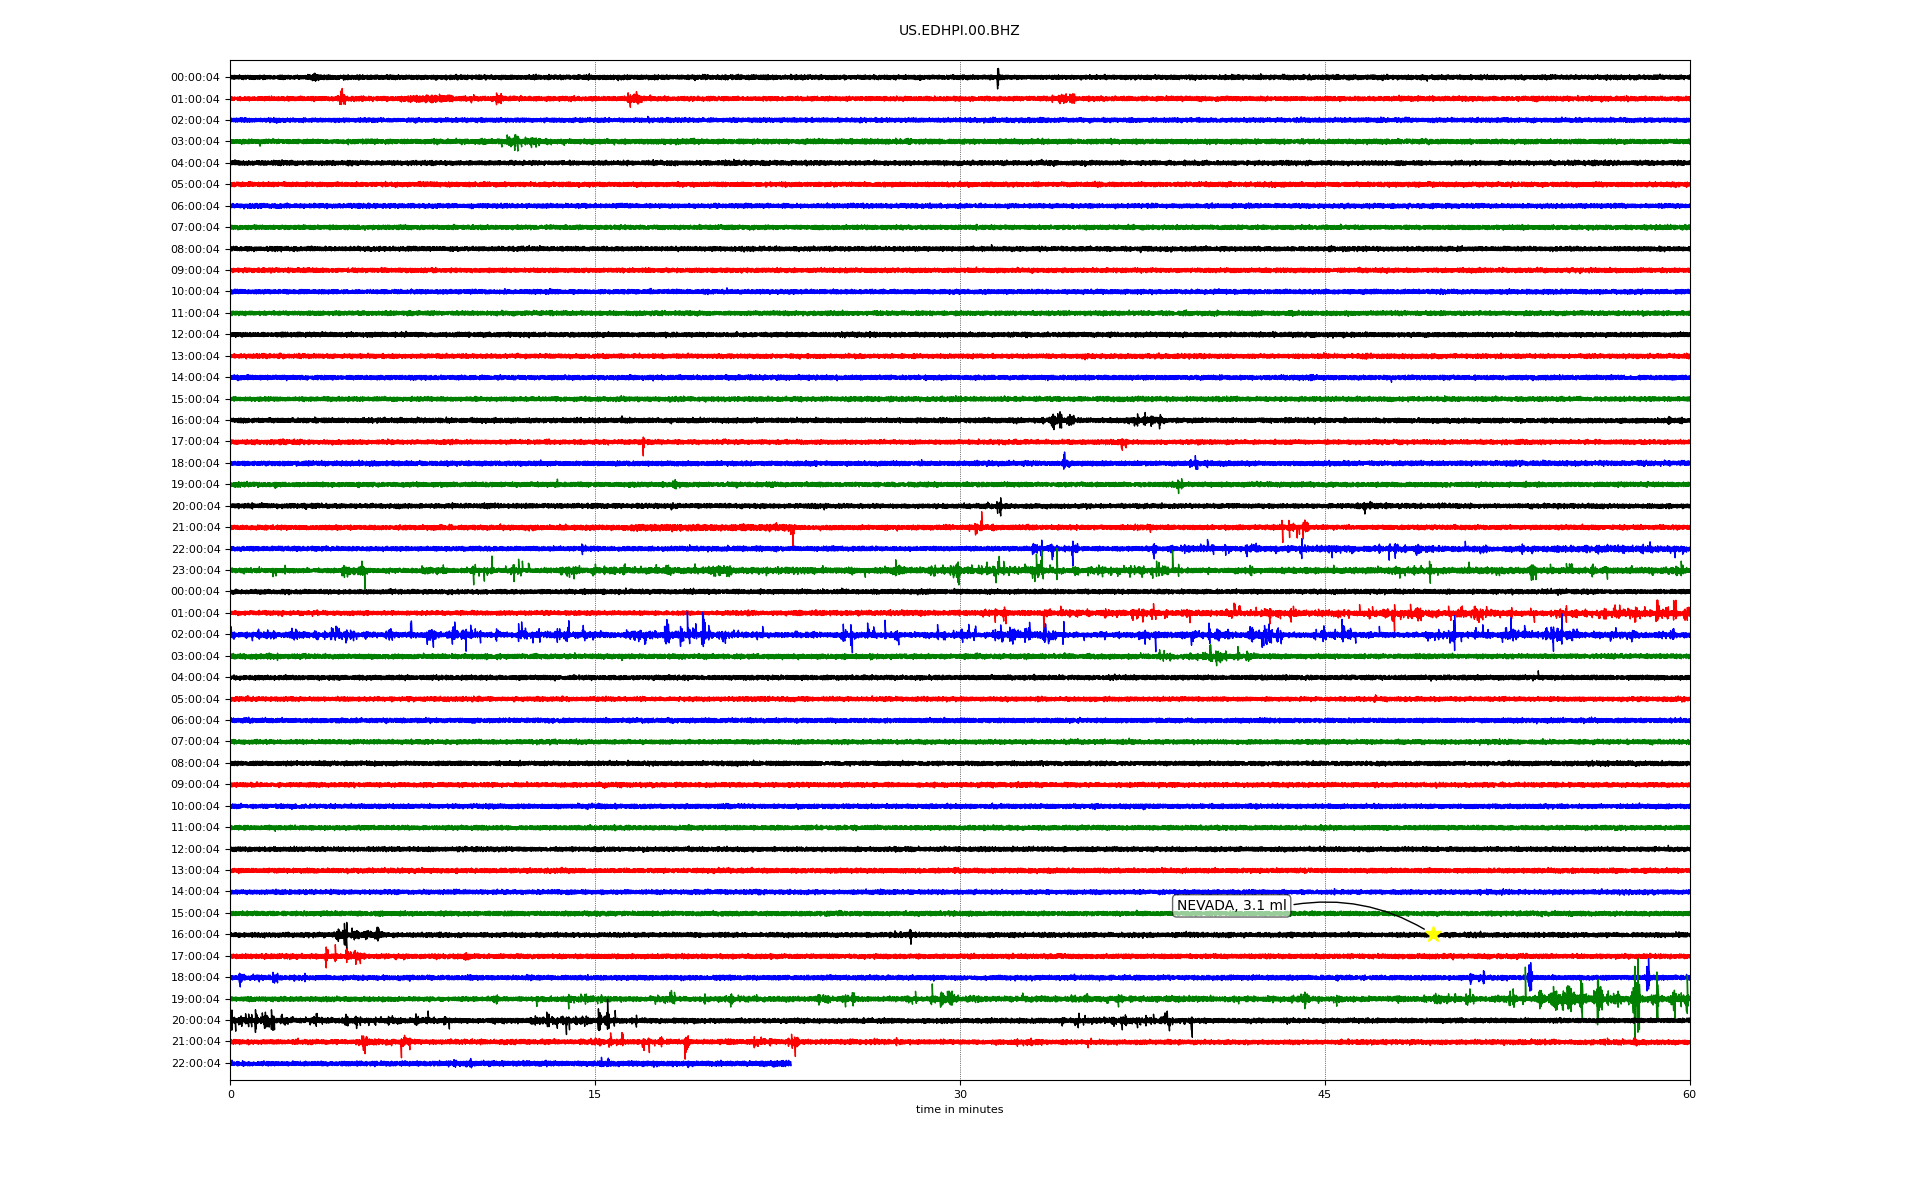
Task: Click the tall black spike on the topmost trace
Action: pyautogui.click(x=997, y=77)
